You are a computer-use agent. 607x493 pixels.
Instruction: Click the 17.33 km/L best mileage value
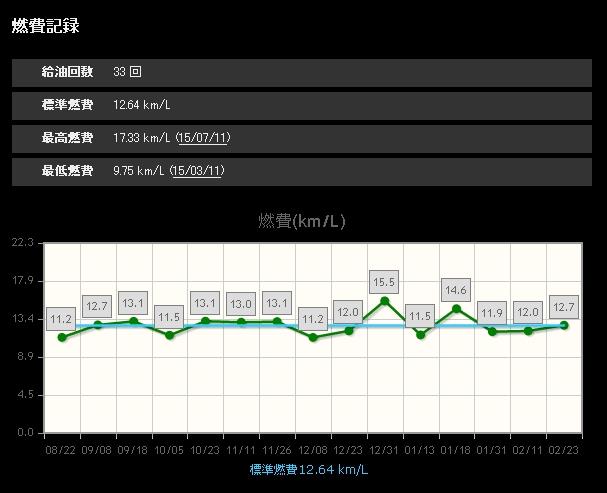(x=142, y=138)
